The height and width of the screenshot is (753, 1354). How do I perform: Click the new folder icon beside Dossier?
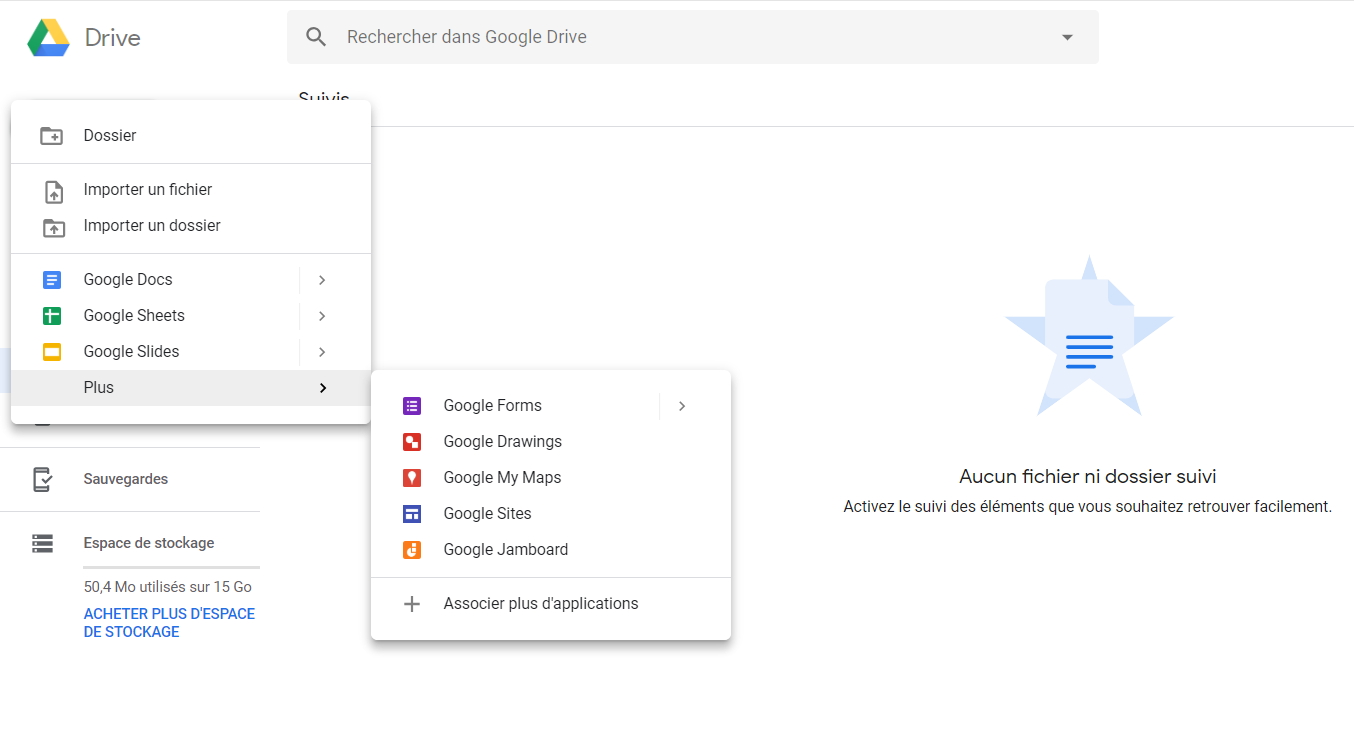coord(52,136)
